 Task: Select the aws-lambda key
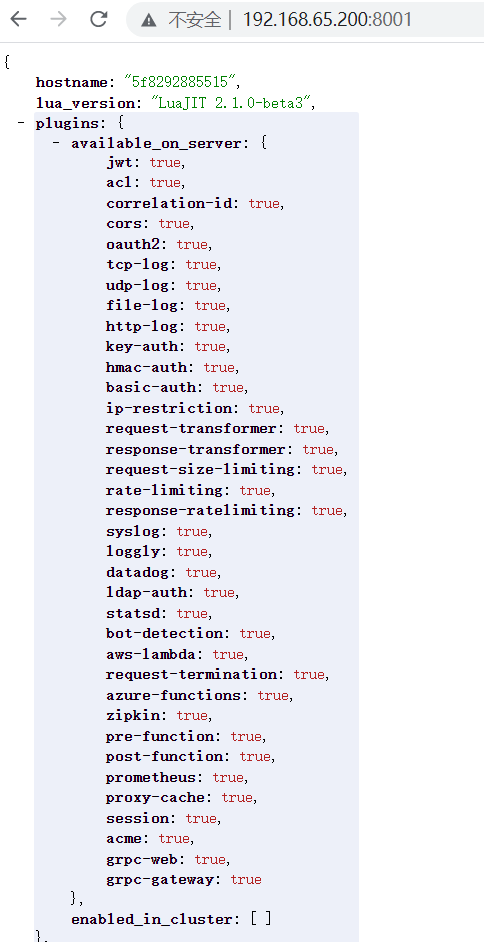154,654
